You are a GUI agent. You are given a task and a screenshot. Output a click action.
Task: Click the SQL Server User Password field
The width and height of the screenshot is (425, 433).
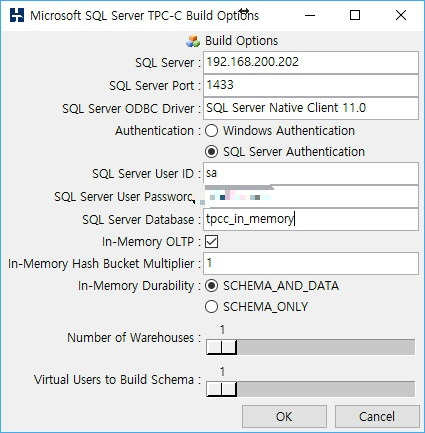[311, 197]
